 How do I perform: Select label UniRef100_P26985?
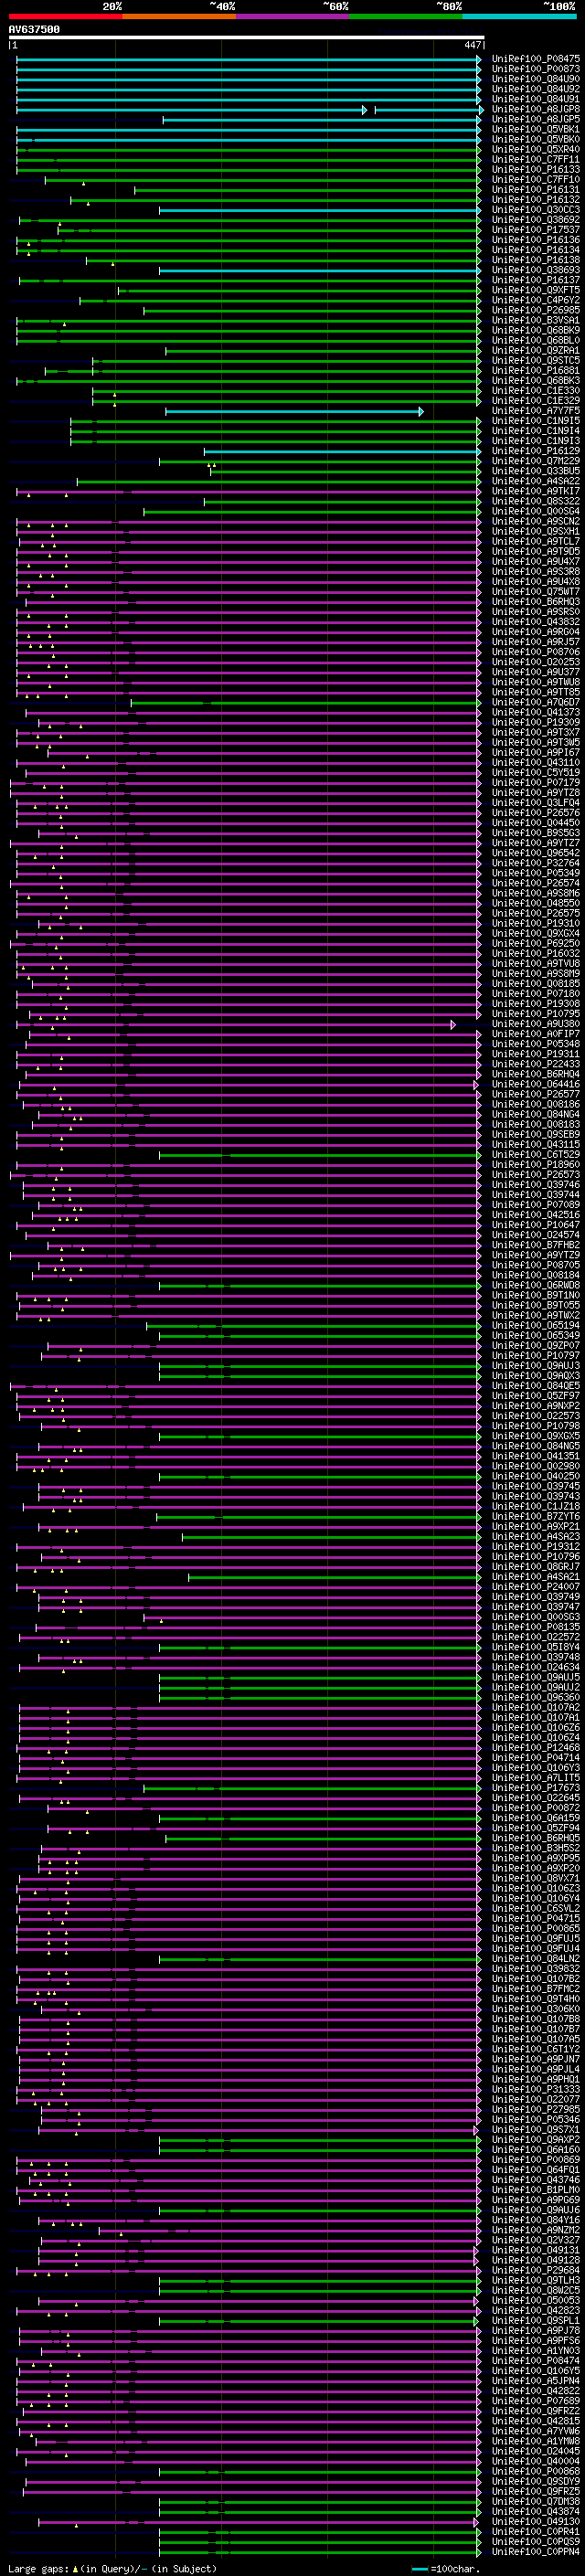coord(536,310)
